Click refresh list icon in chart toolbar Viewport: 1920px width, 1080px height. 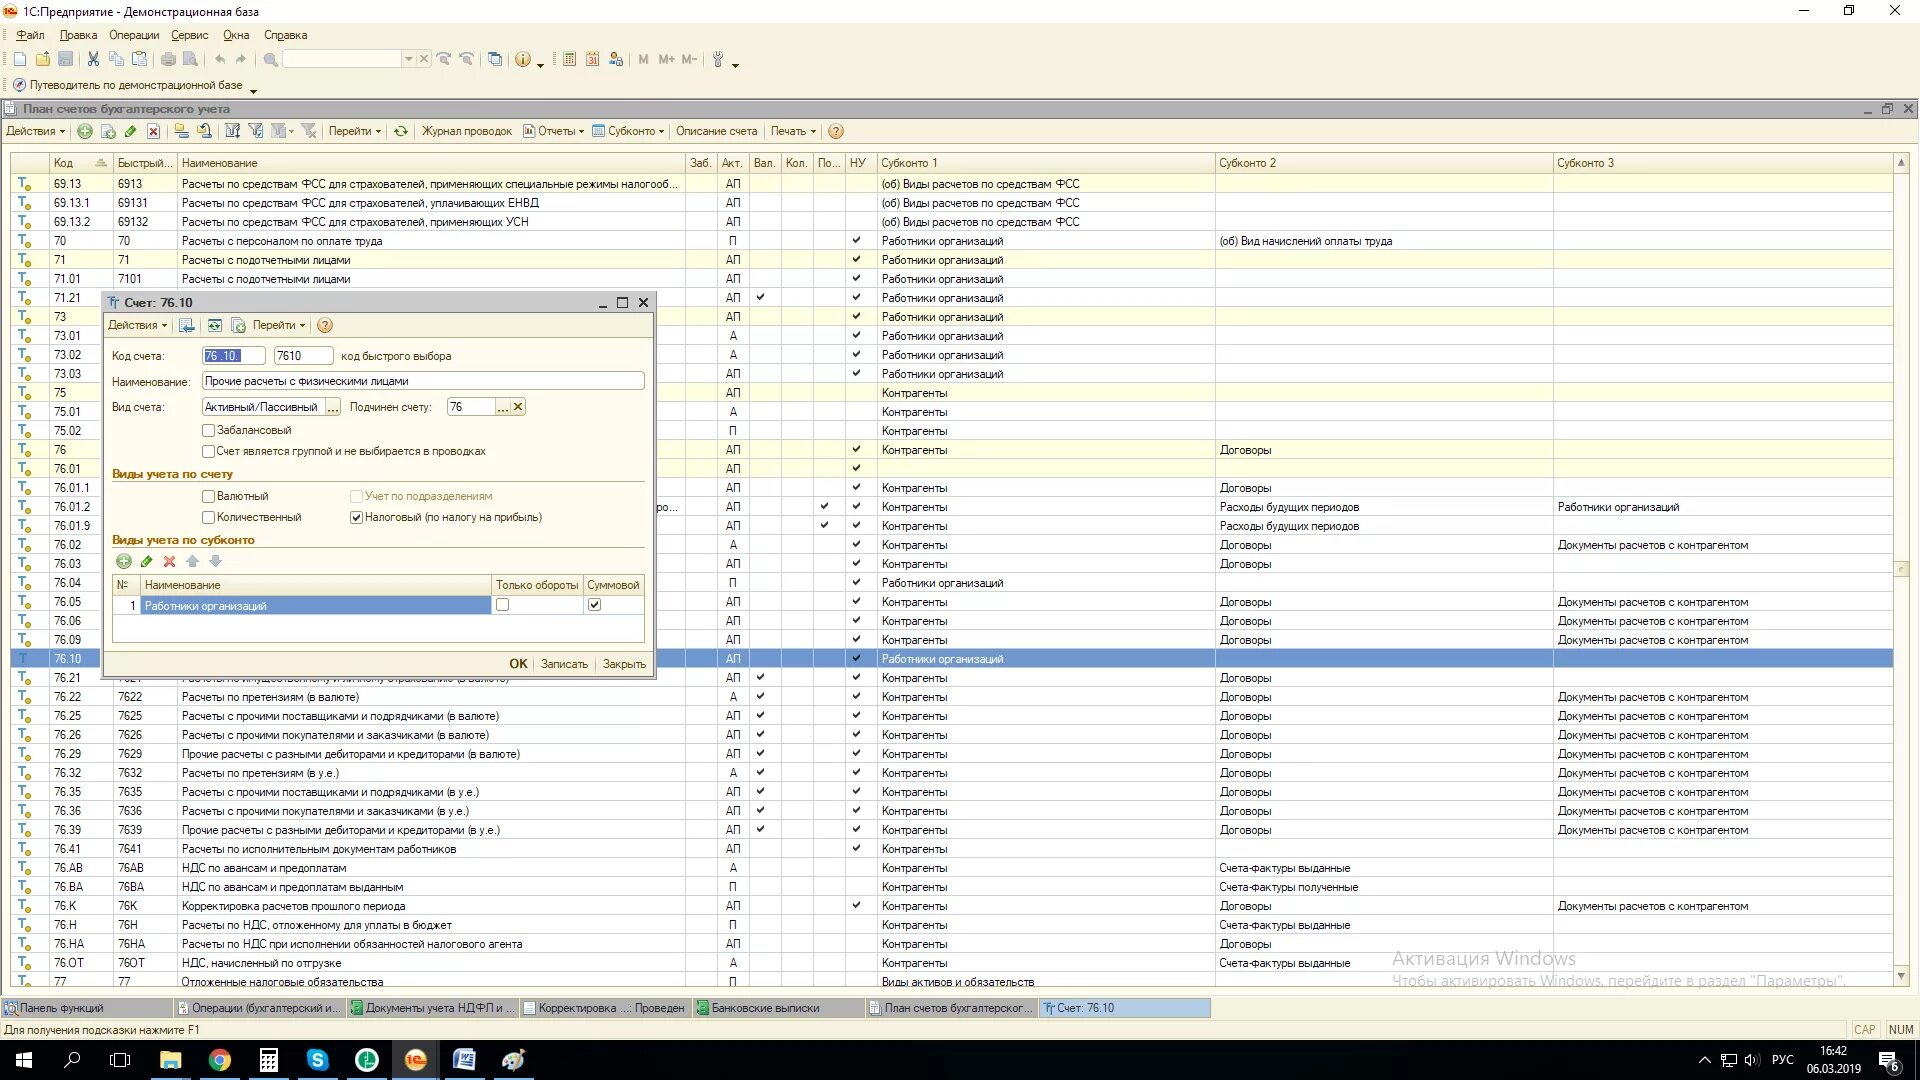click(x=401, y=131)
